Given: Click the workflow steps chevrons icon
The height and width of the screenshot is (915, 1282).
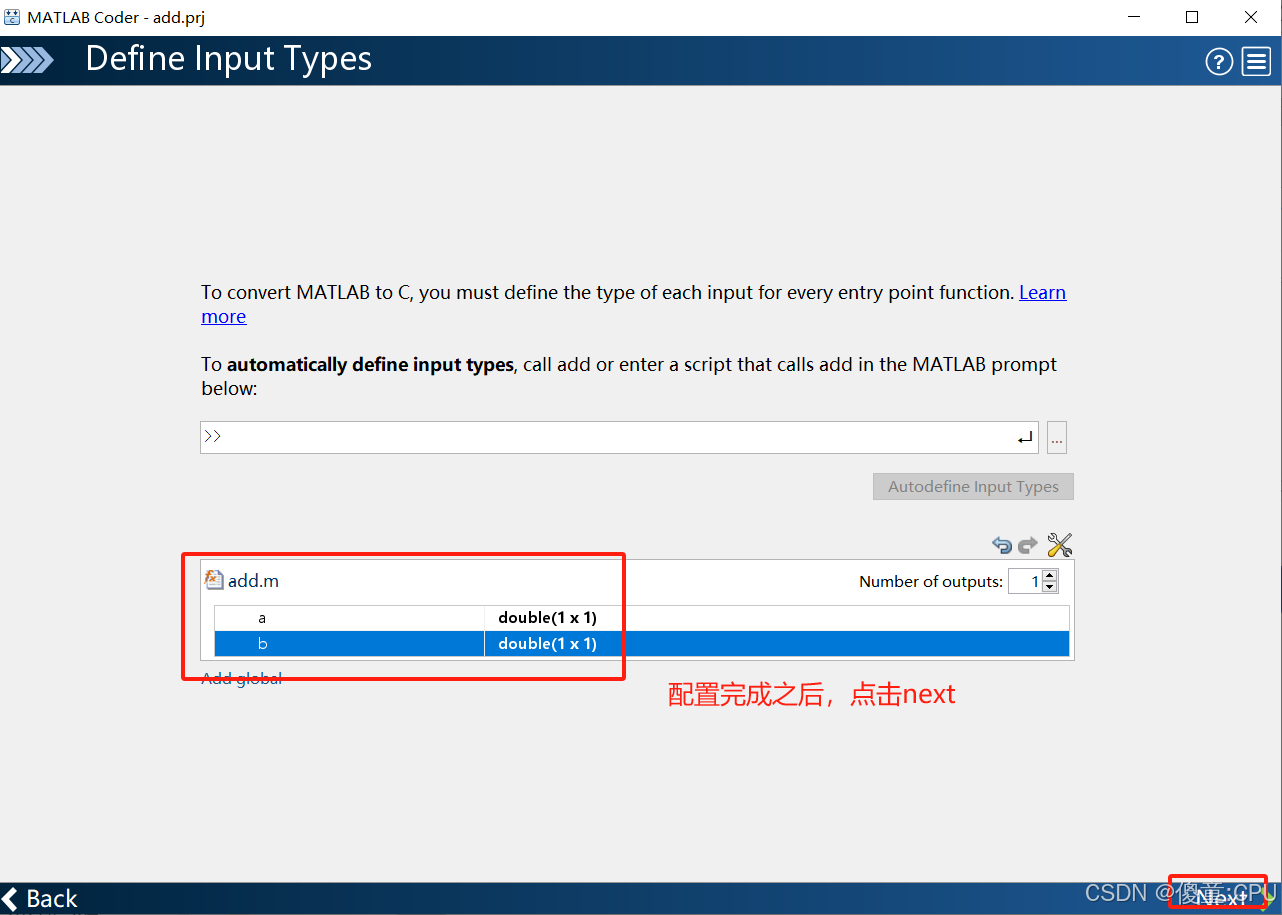Looking at the screenshot, I should tap(27, 60).
